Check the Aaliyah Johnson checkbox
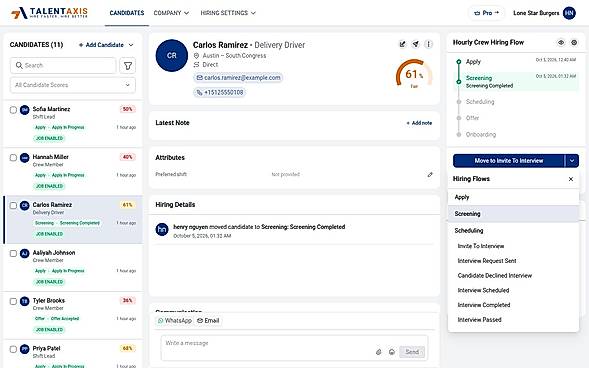The image size is (589, 368). [13, 253]
